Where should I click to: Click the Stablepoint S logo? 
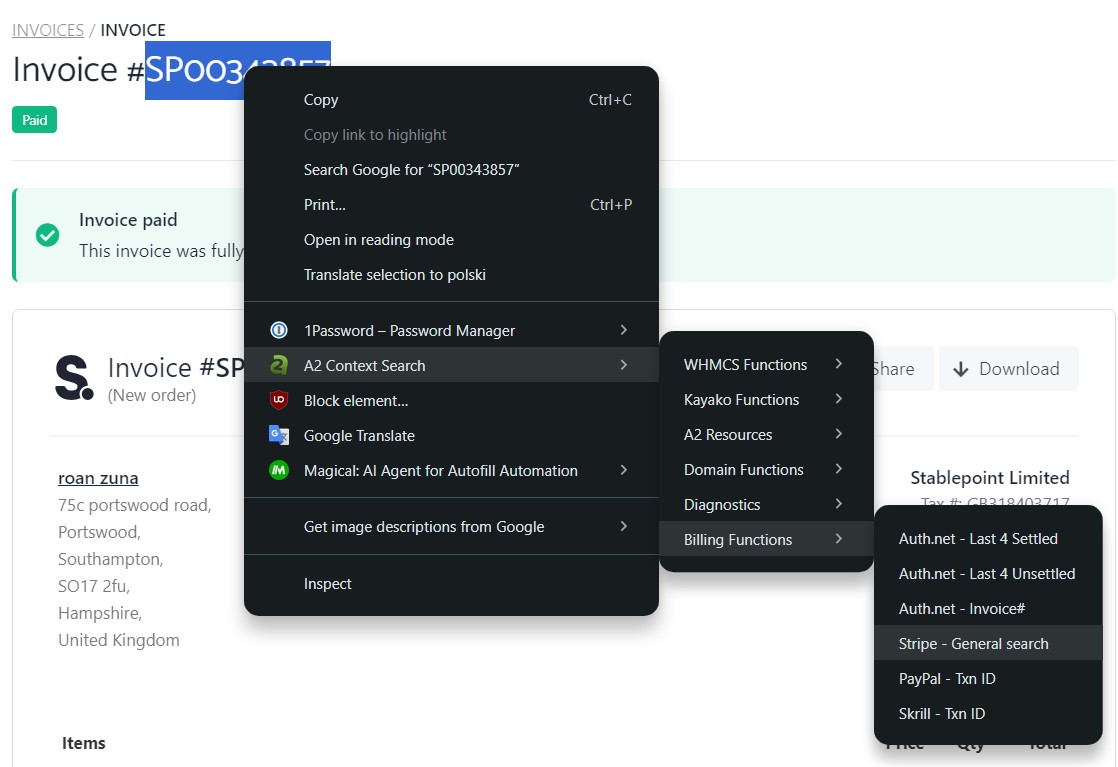click(74, 378)
